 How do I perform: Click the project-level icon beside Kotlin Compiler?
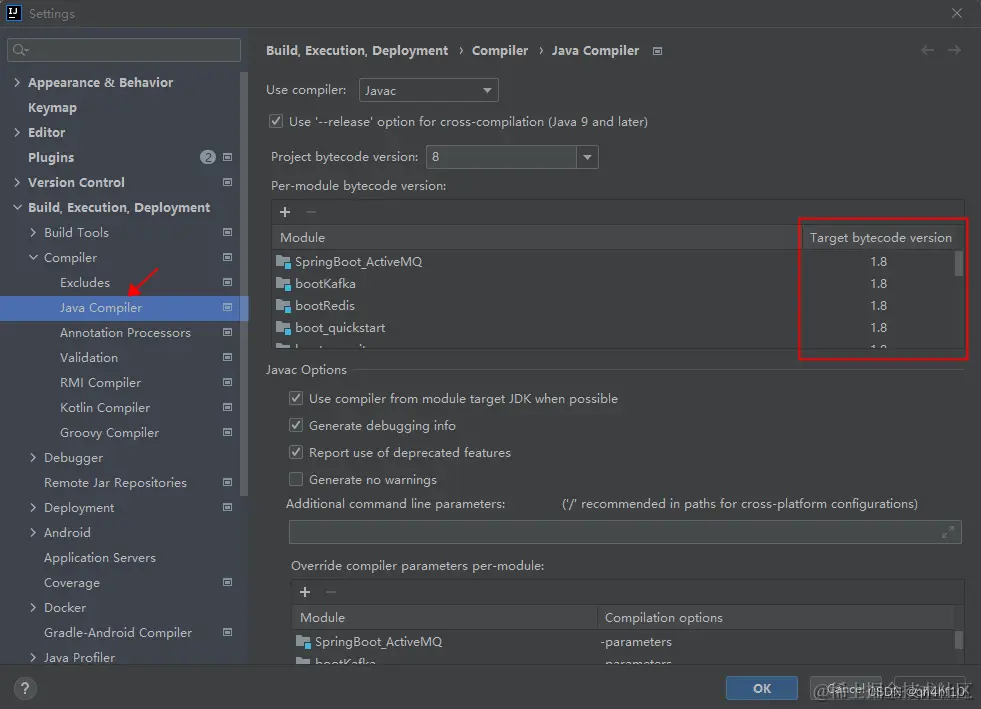tap(227, 407)
